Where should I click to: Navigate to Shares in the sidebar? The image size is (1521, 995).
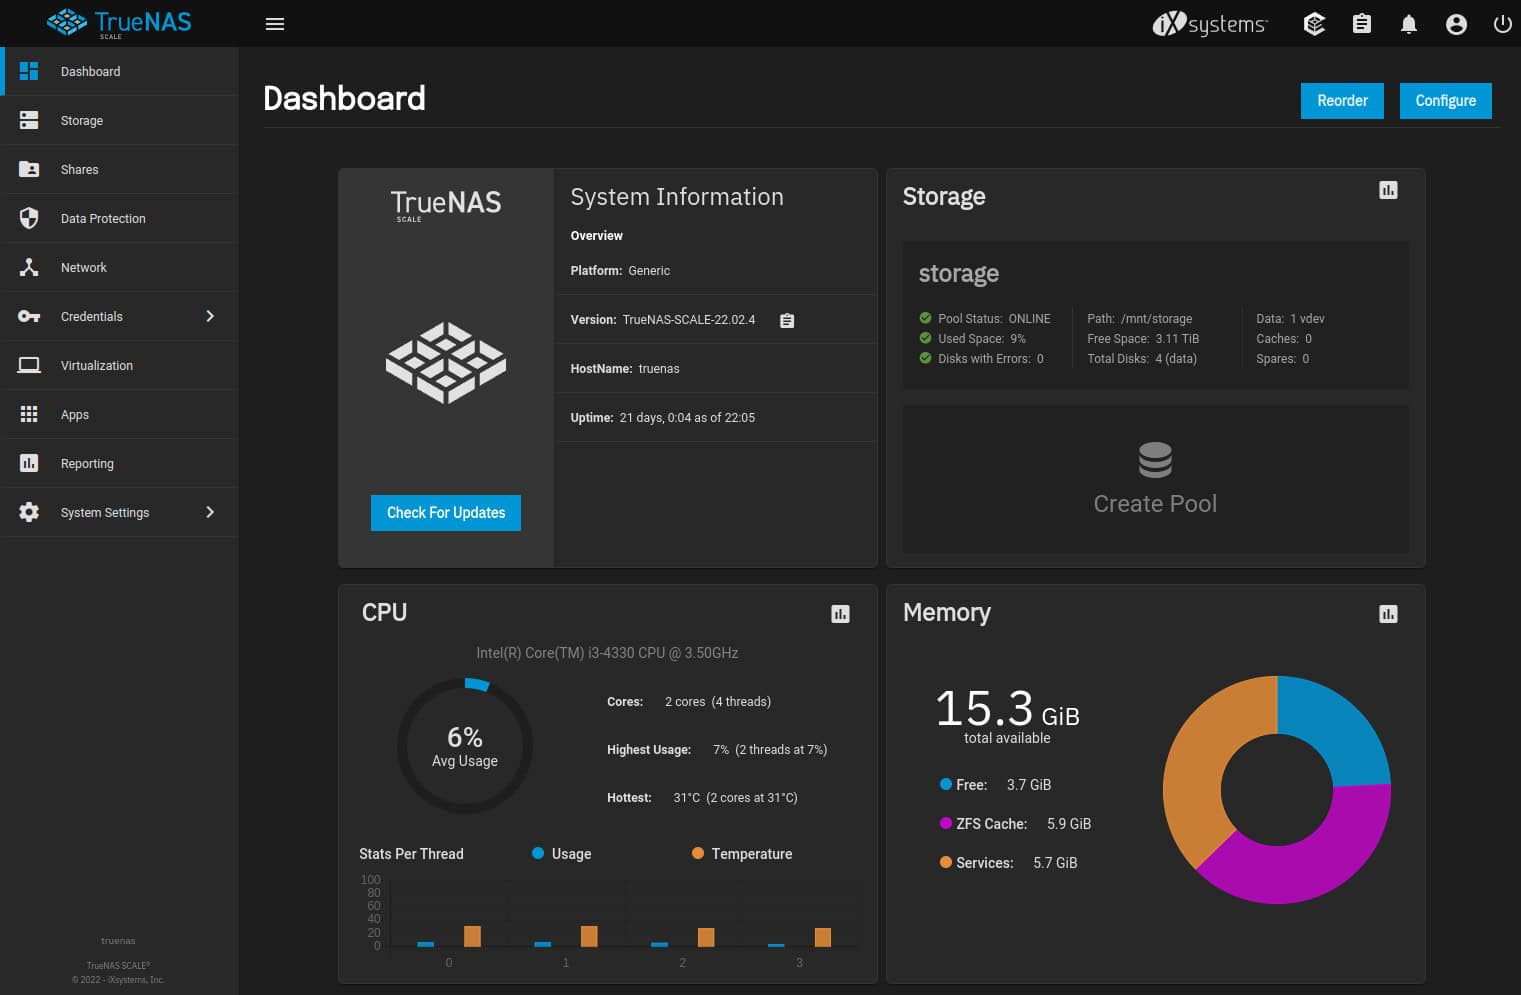[x=79, y=169]
